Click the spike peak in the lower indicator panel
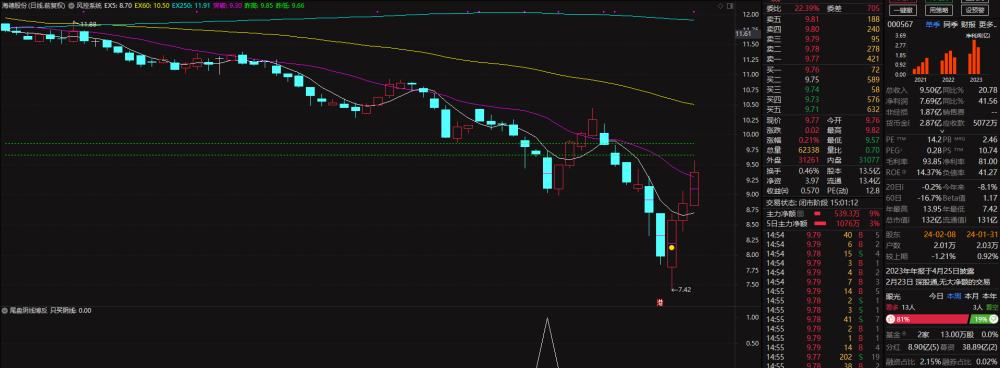Screen dimensions: 1000x368 click(x=547, y=319)
